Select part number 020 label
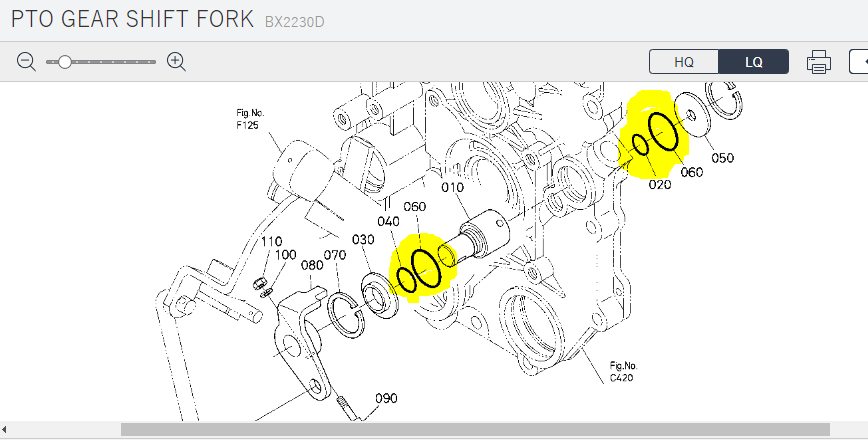 tap(660, 185)
